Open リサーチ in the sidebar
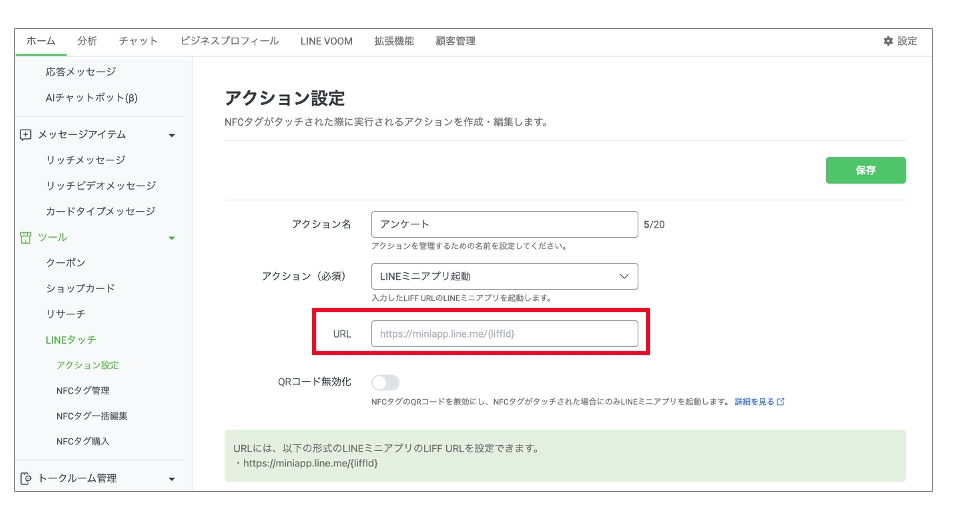 coord(66,314)
